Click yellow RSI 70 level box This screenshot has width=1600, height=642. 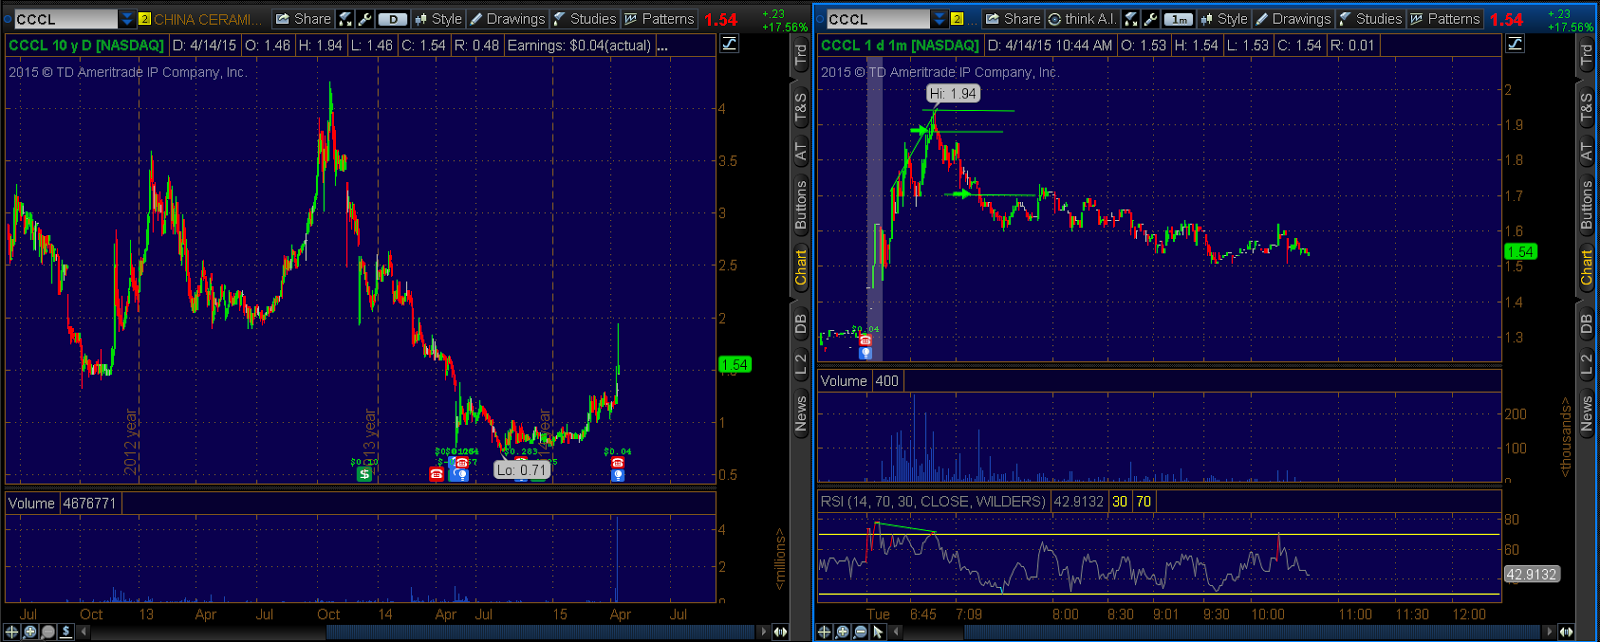coord(1143,502)
